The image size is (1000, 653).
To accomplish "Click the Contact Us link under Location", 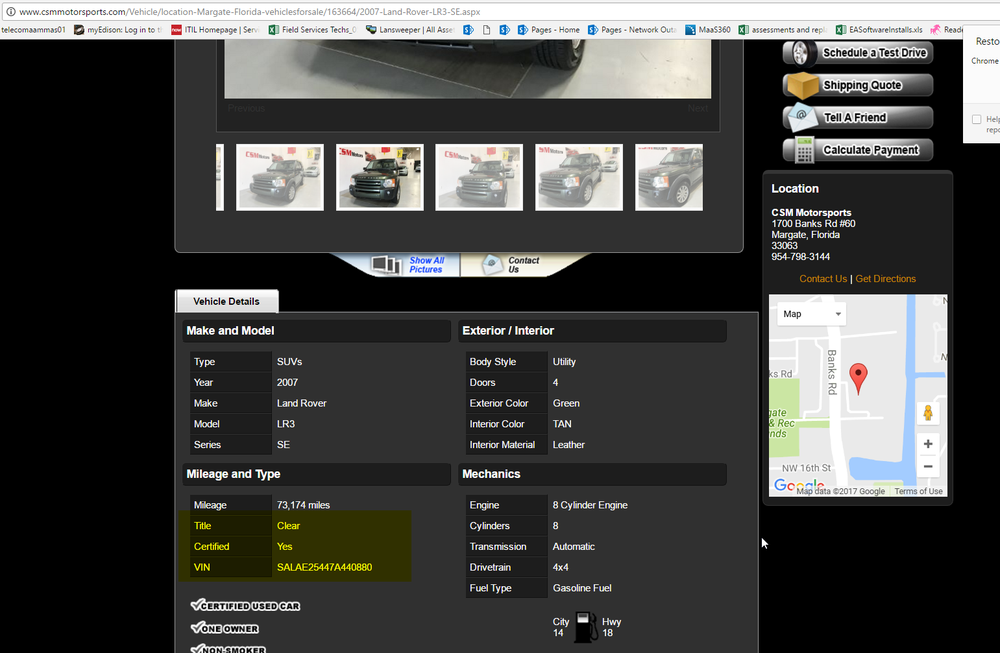I will (x=822, y=279).
